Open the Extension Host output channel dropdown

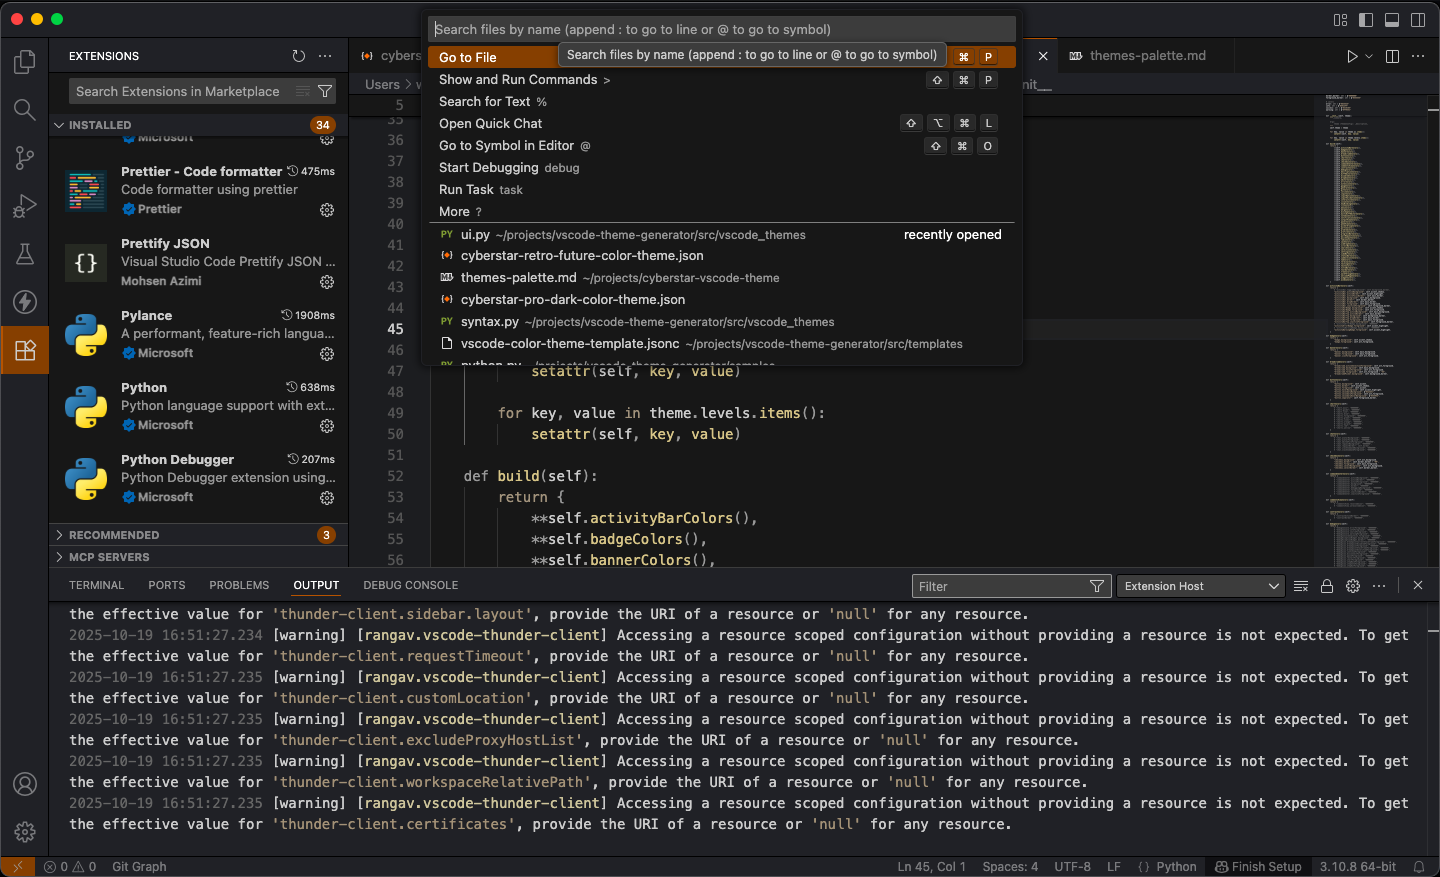click(1201, 586)
